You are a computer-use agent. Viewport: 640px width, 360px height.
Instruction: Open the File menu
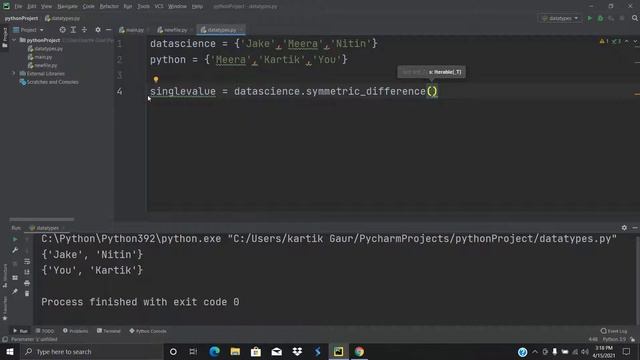(x=18, y=7)
